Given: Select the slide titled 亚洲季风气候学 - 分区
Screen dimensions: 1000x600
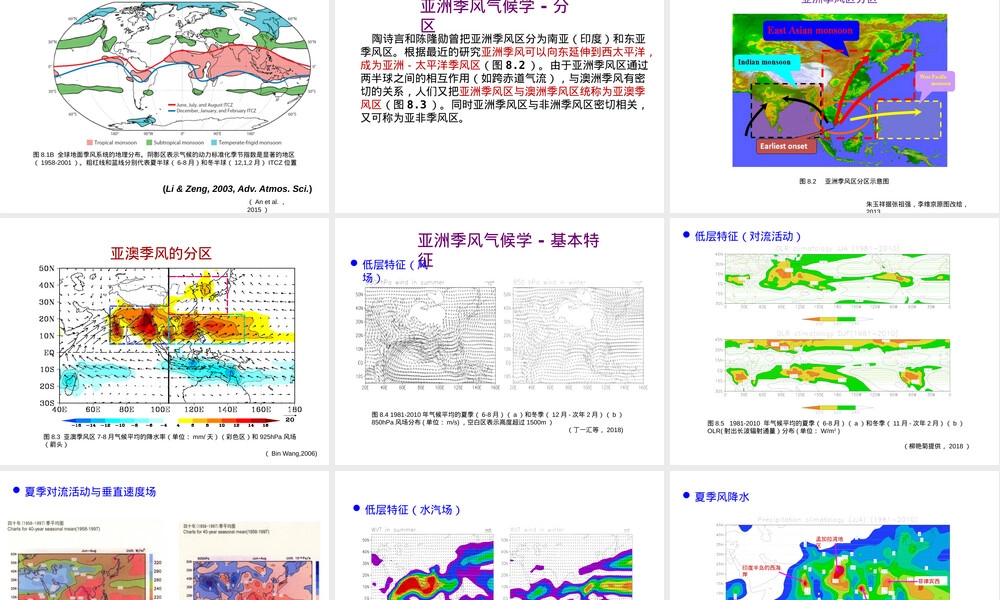Looking at the screenshot, I should pyautogui.click(x=499, y=106).
